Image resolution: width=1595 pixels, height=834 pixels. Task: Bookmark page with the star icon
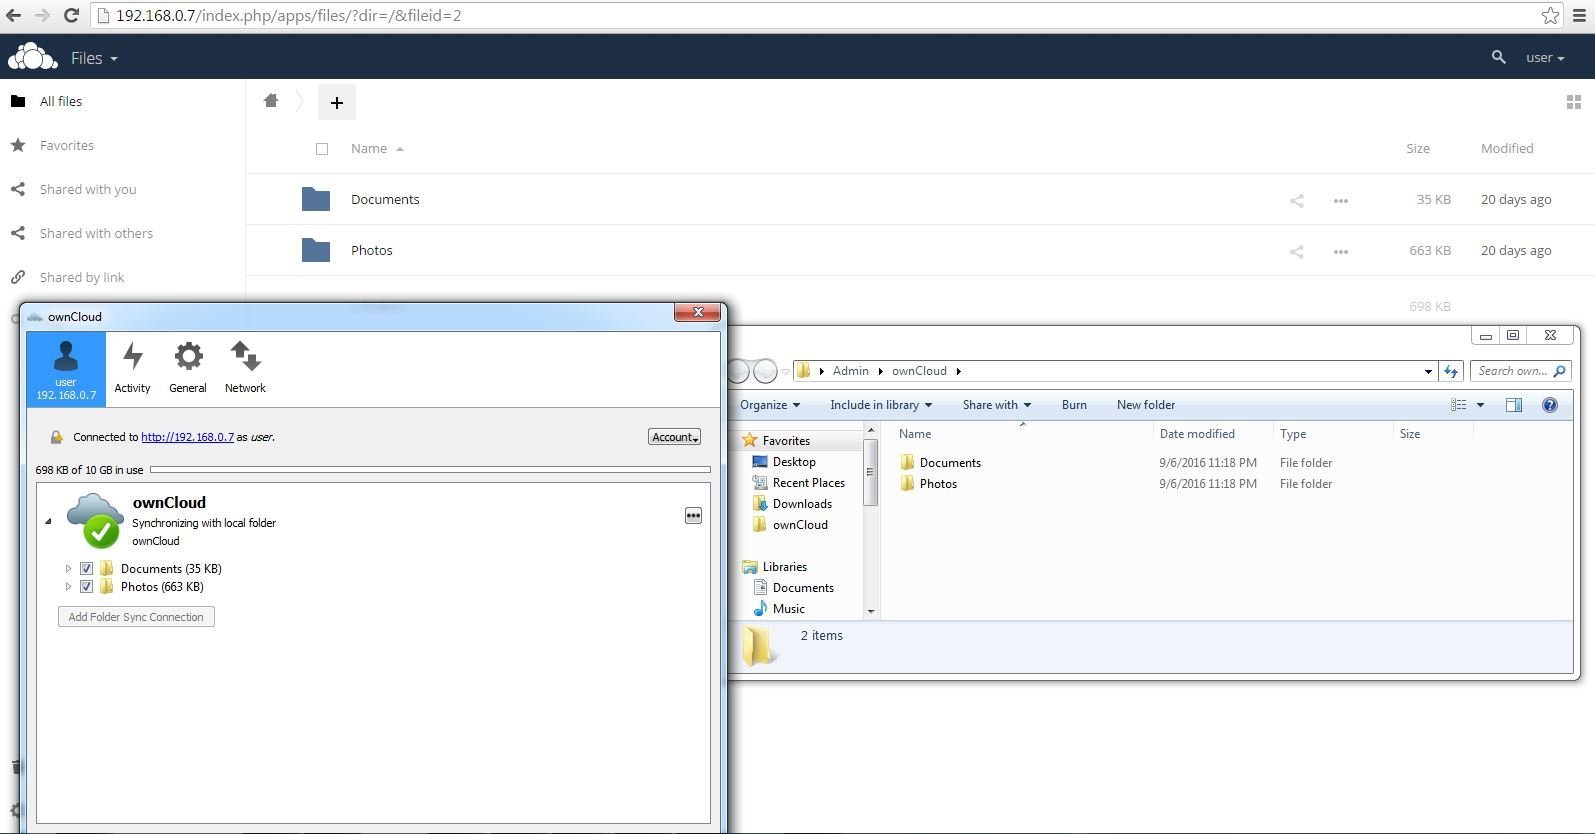pos(1550,15)
